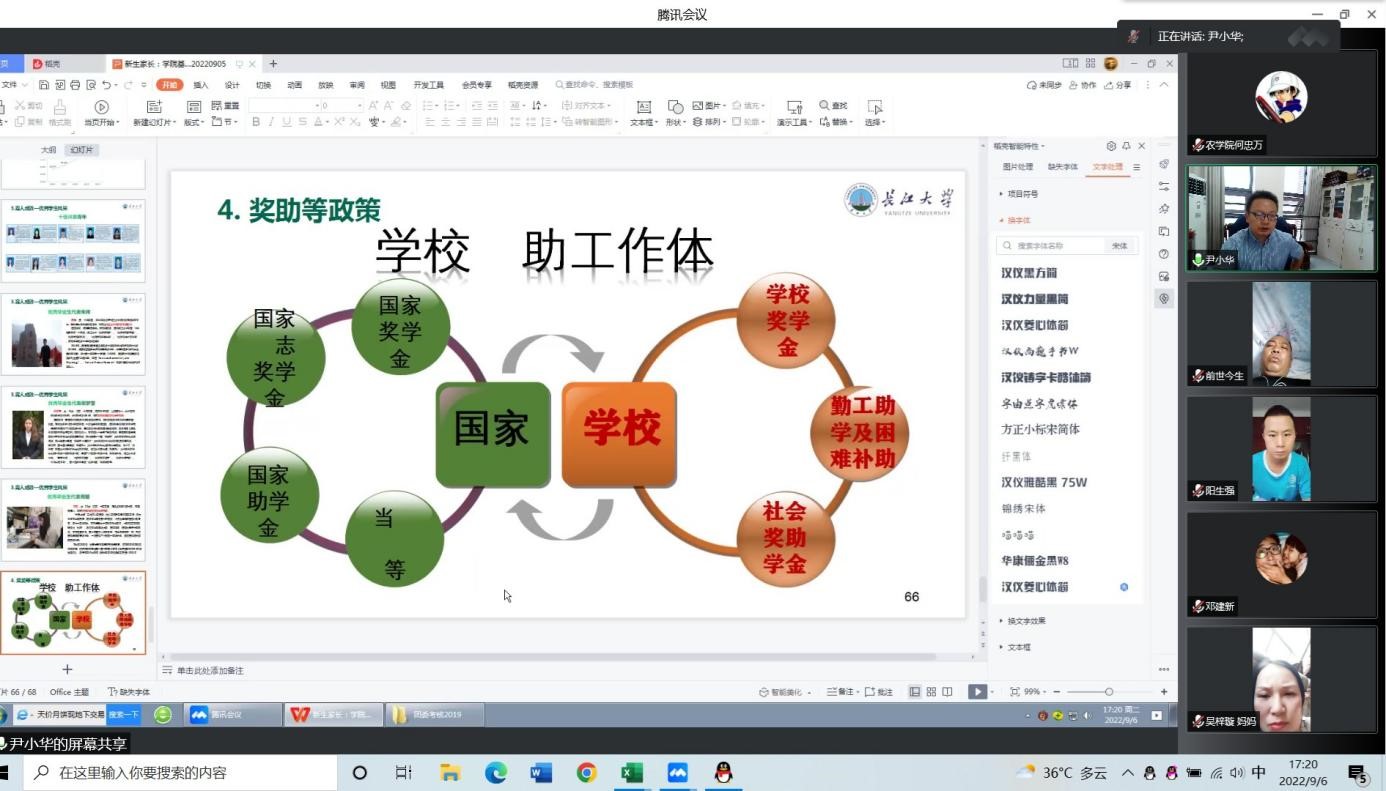The width and height of the screenshot is (1386, 791).
Task: Click the 新建幻灯片 new slide icon
Action: (x=154, y=107)
